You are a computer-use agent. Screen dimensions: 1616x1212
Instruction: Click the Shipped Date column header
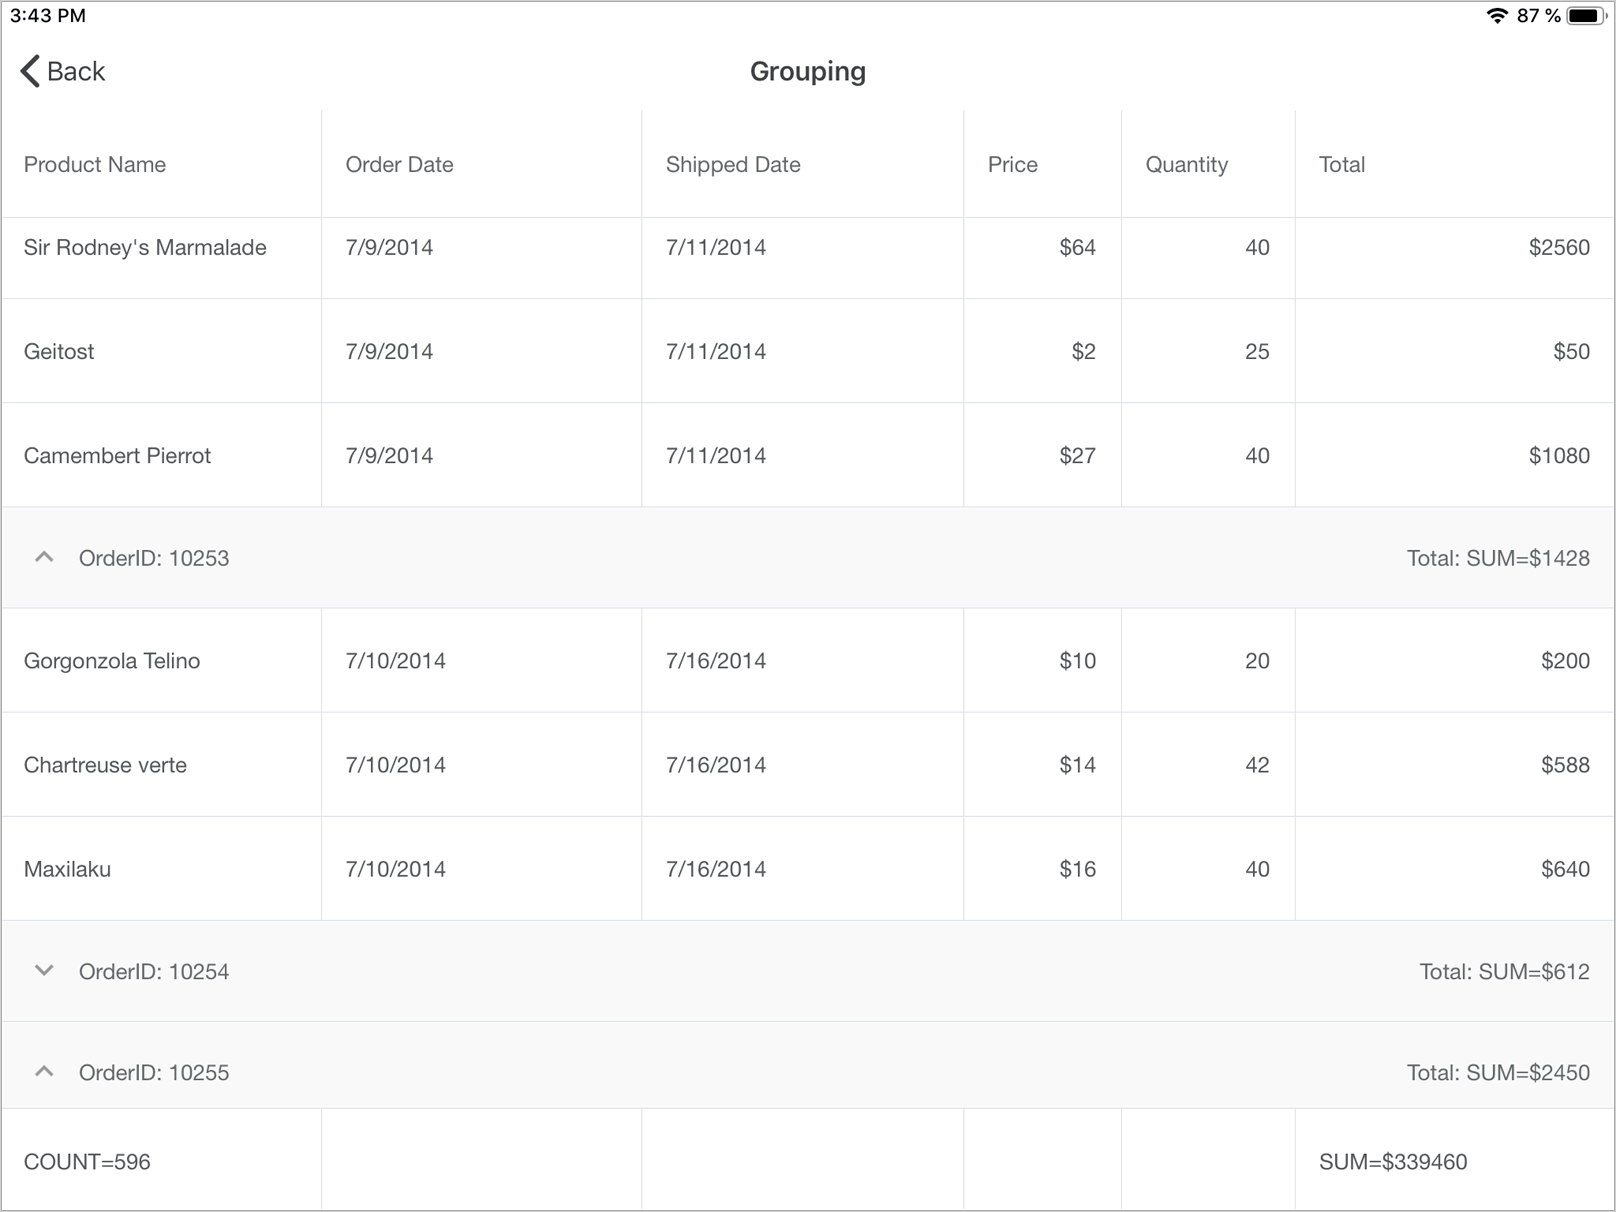733,165
